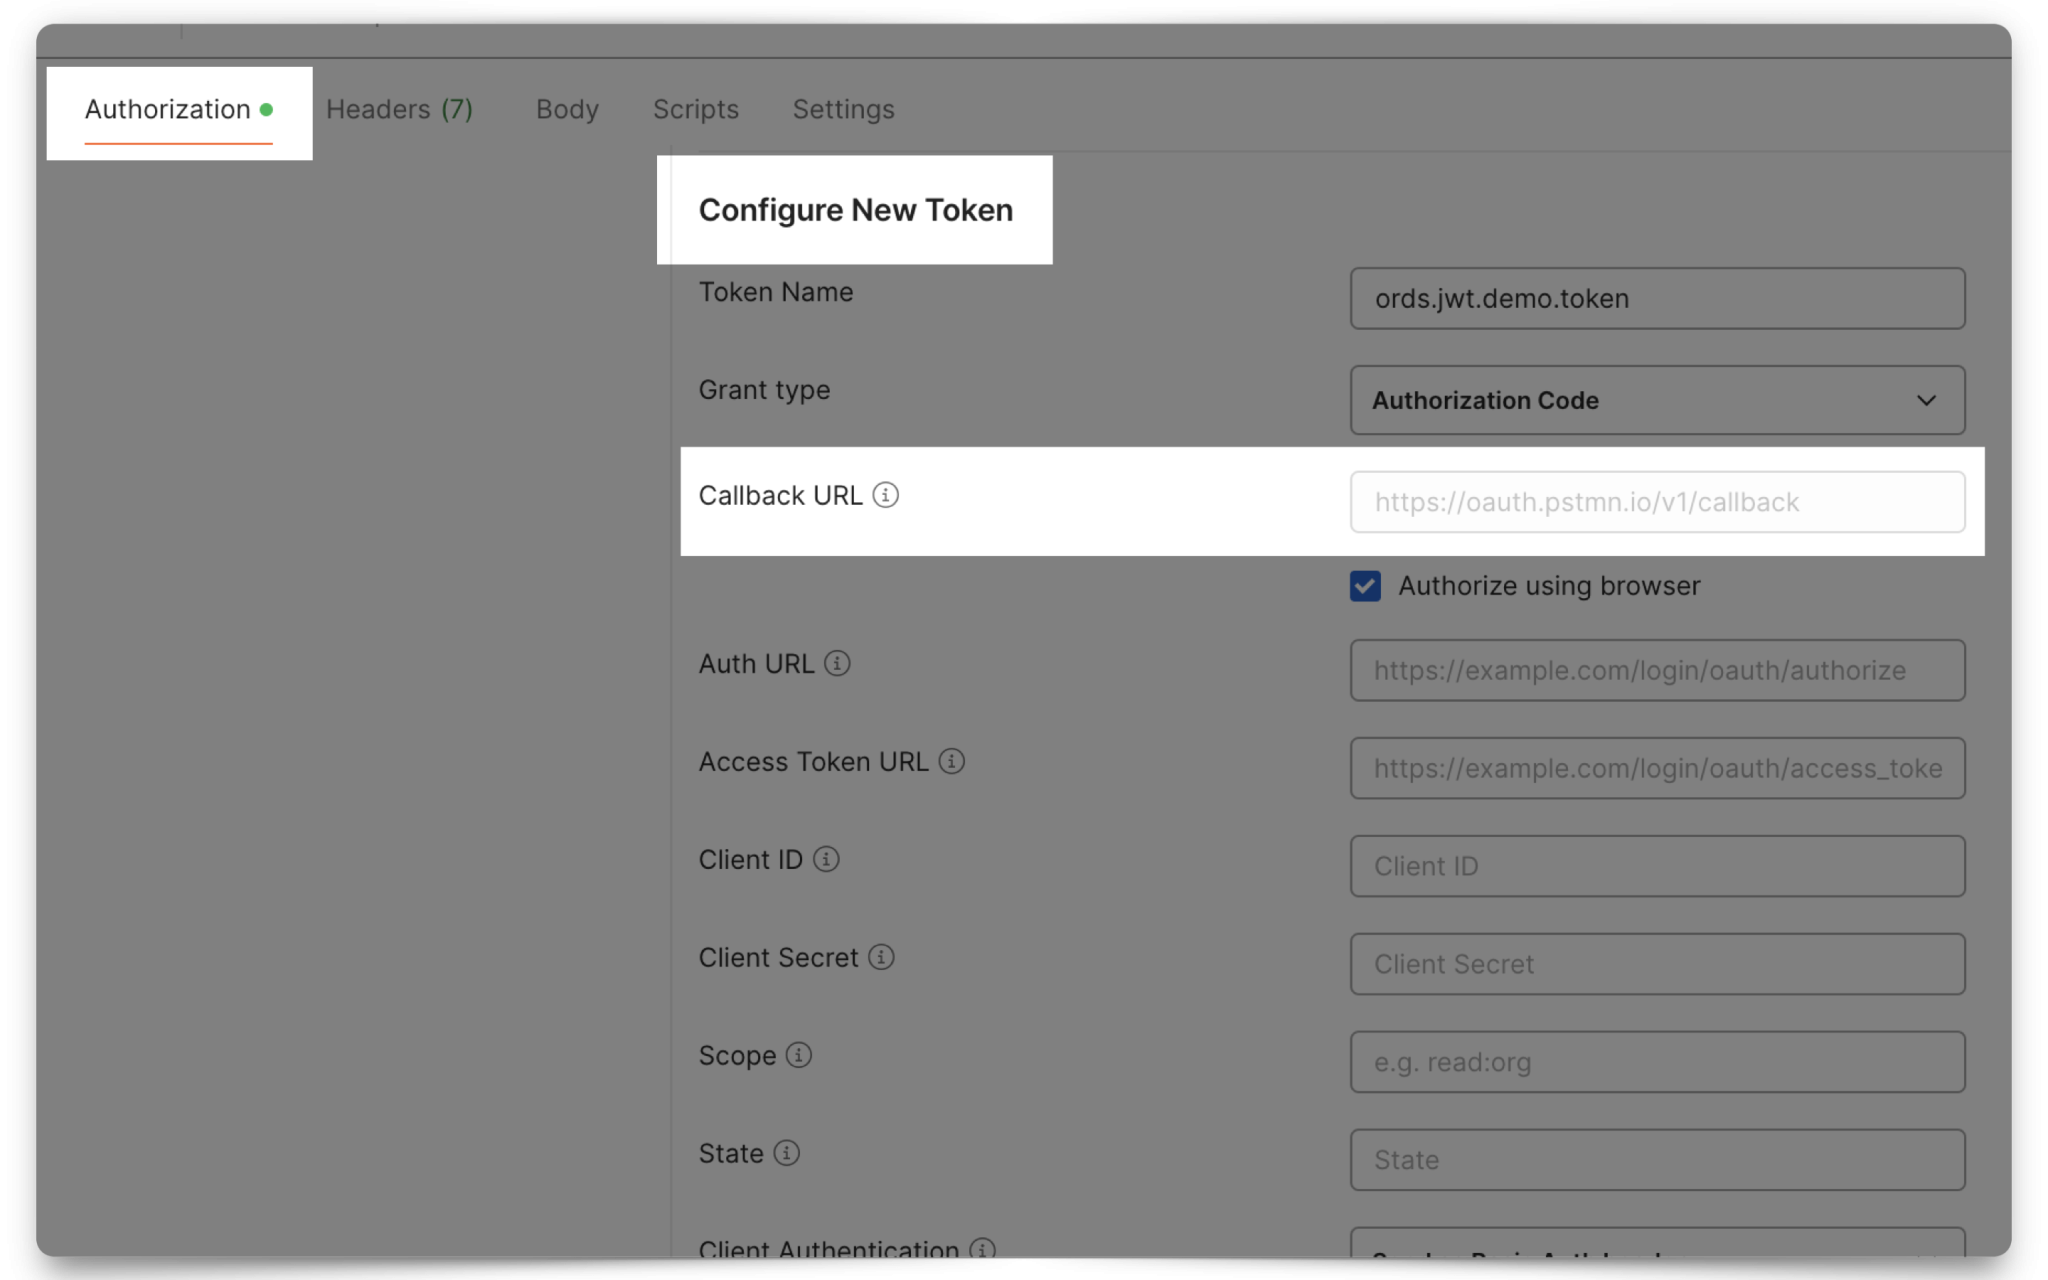Click the State info icon
The image size is (2048, 1280).
tap(789, 1153)
